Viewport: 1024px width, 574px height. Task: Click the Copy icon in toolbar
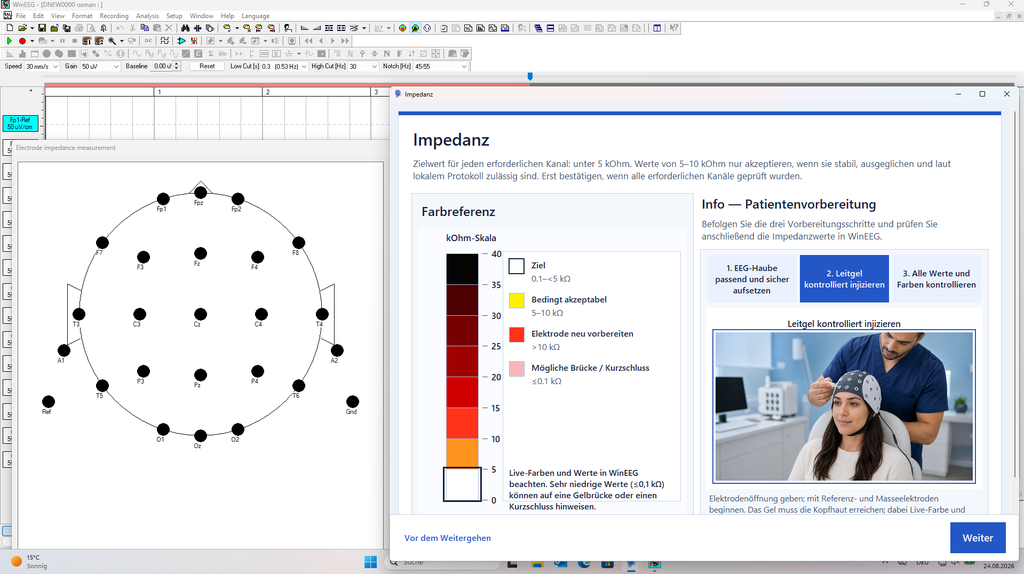pyautogui.click(x=145, y=28)
